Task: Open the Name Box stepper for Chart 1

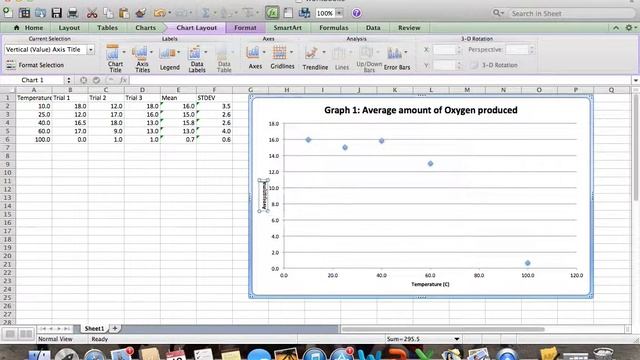Action: (69, 80)
